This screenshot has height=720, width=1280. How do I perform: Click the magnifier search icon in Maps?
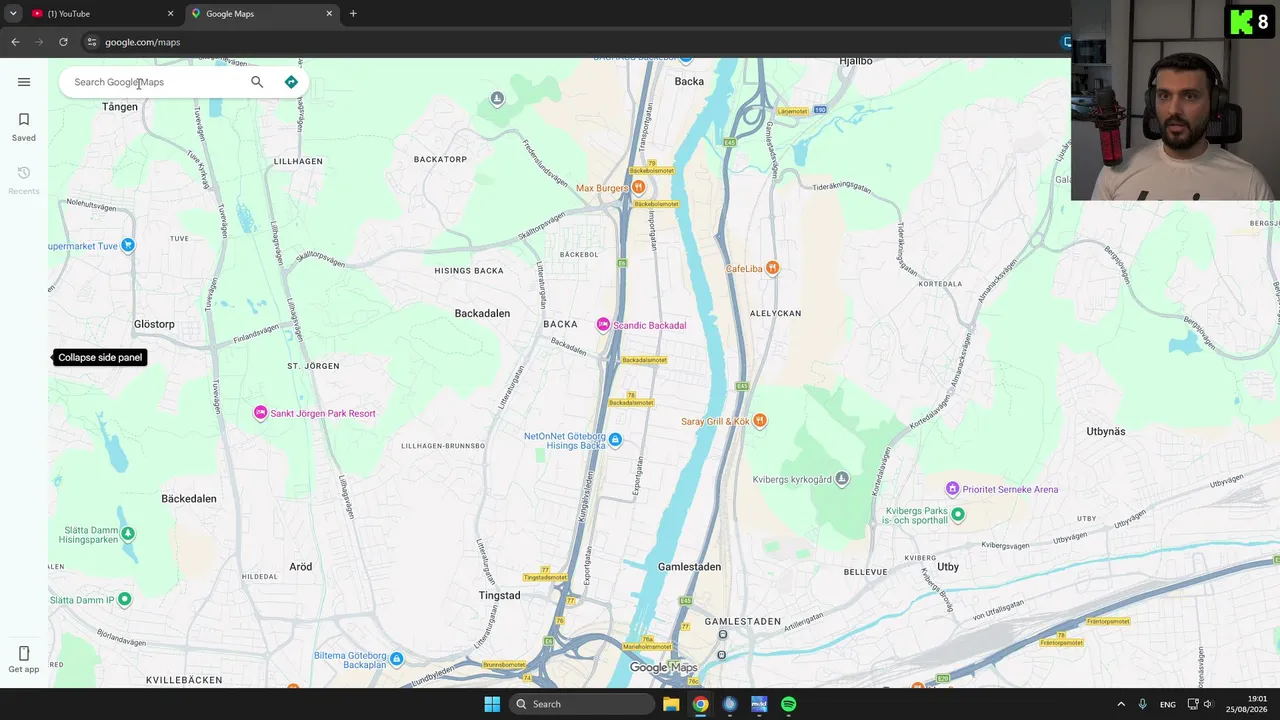coord(257,82)
